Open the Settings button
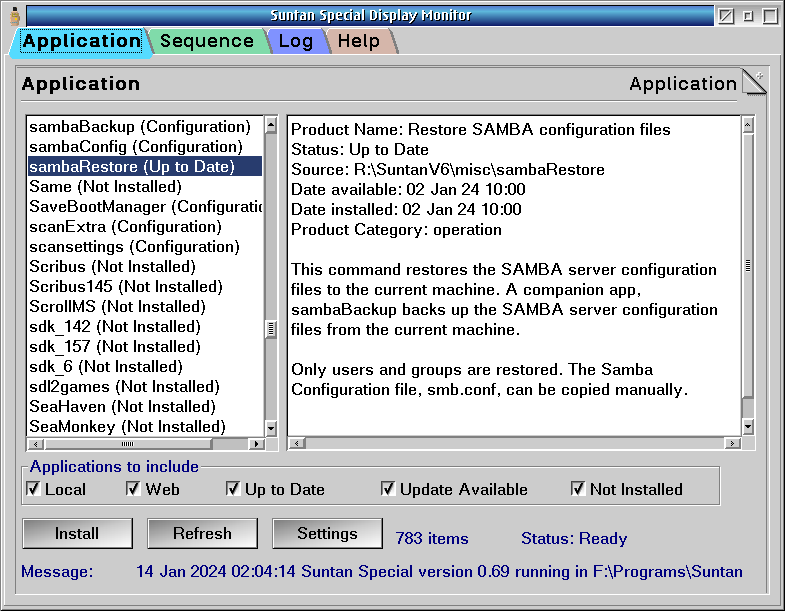The width and height of the screenshot is (785, 611). (x=327, y=533)
